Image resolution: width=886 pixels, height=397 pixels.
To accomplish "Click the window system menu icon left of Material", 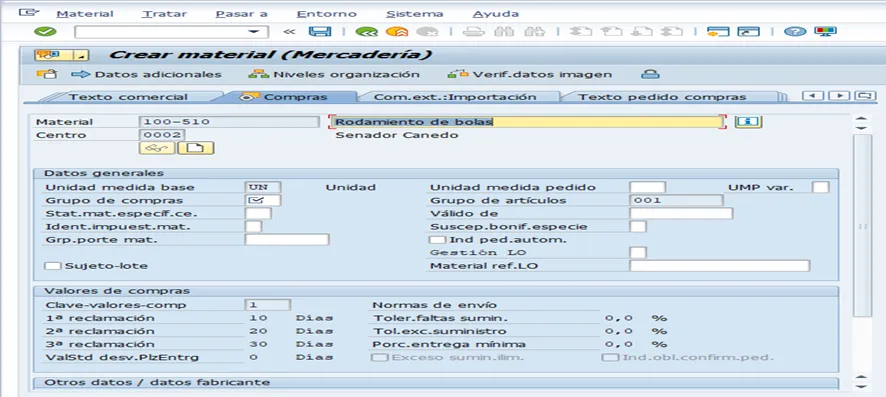I will point(29,12).
